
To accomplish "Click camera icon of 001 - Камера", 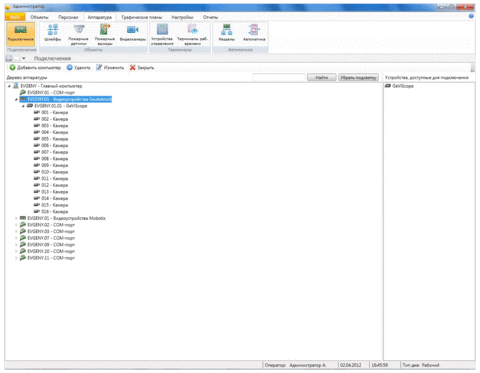I will click(37, 112).
